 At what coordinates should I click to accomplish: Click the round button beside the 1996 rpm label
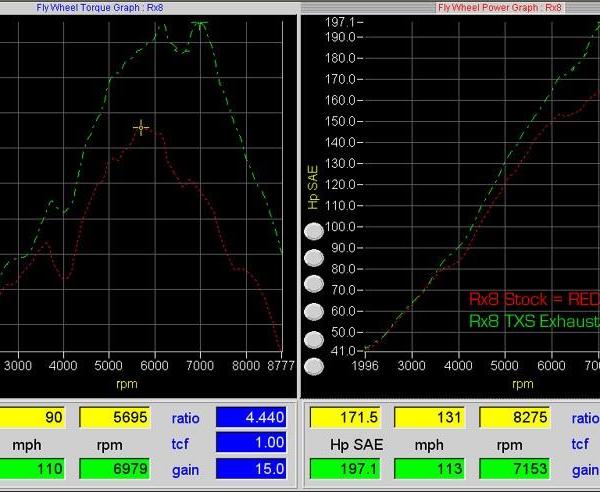(314, 366)
